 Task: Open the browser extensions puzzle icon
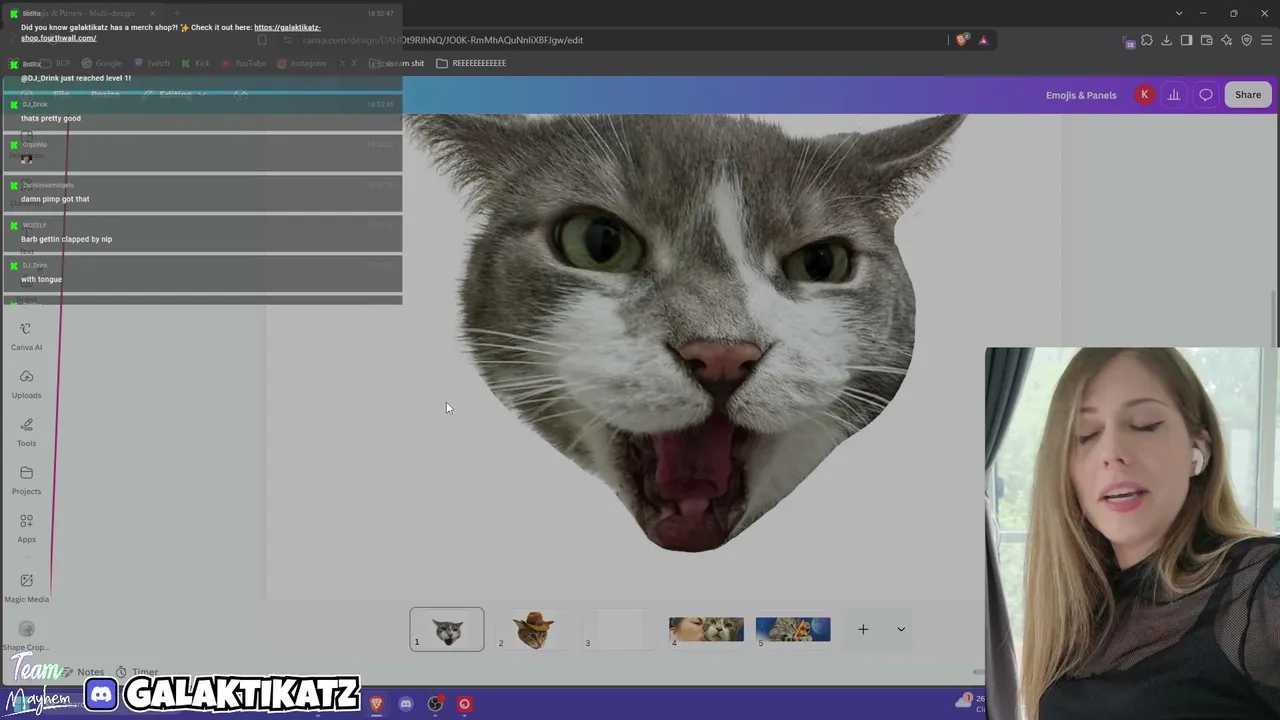click(x=1147, y=40)
